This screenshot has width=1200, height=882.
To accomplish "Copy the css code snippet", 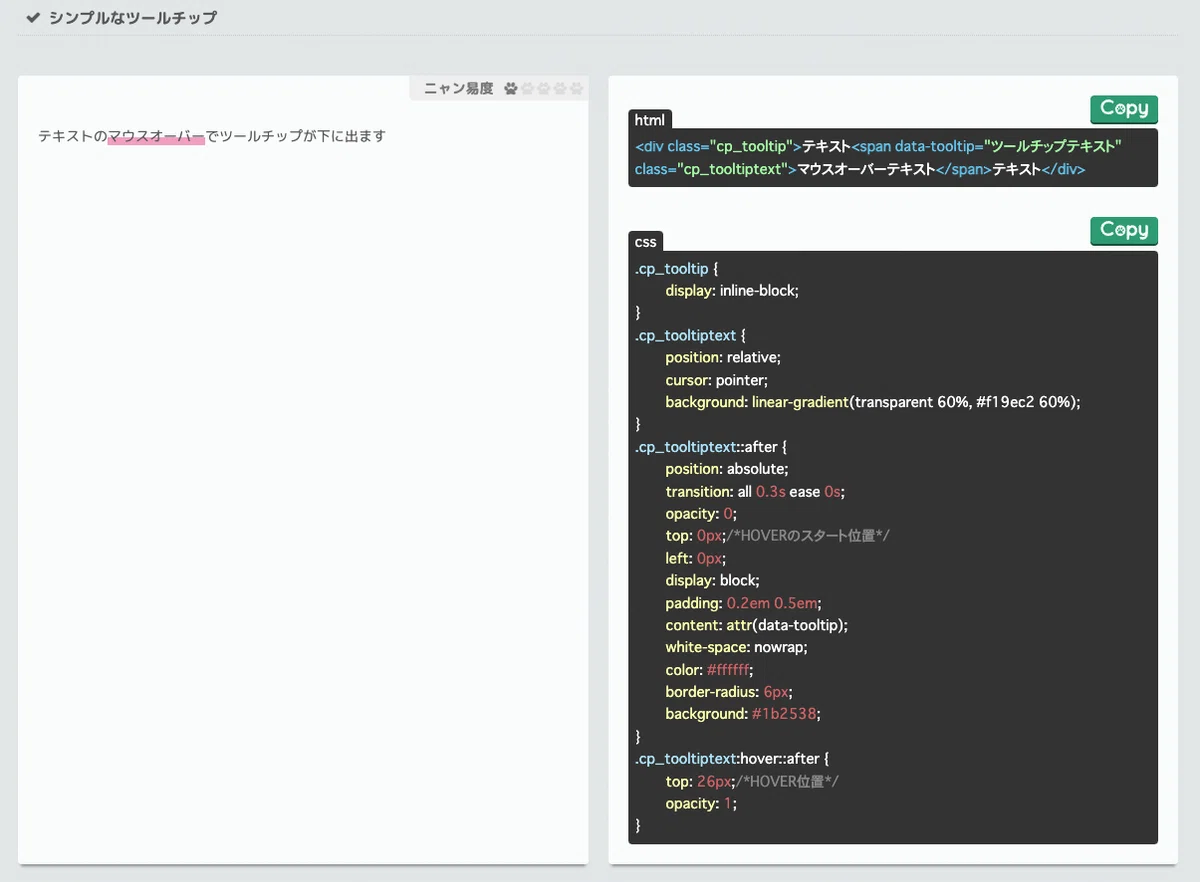I will coord(1124,231).
